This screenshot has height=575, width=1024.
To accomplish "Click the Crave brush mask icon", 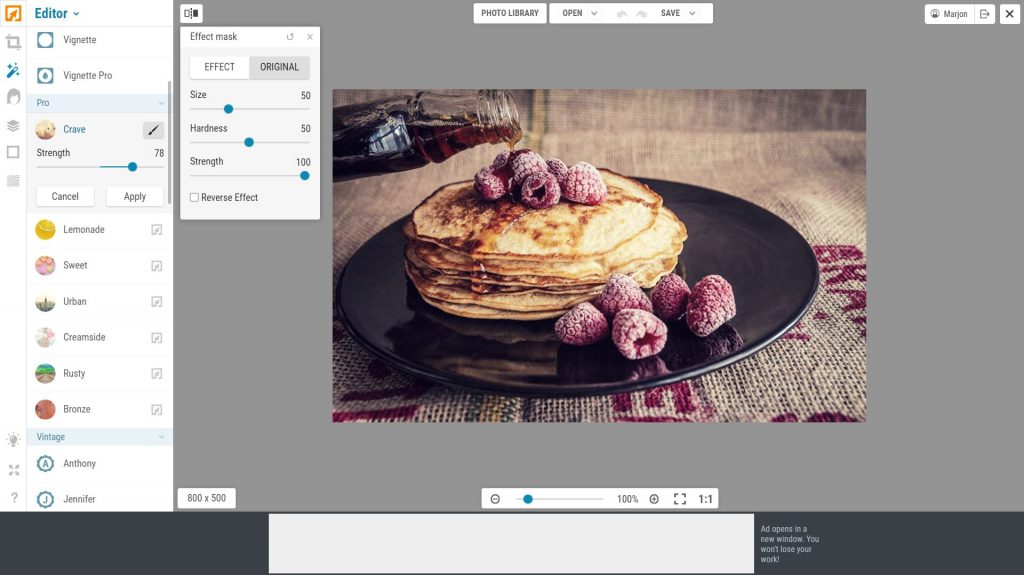I will coord(153,130).
